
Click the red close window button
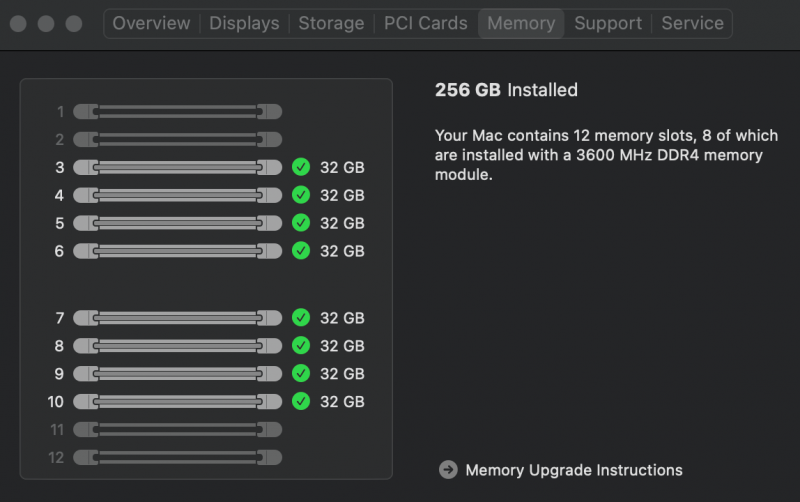tap(18, 23)
